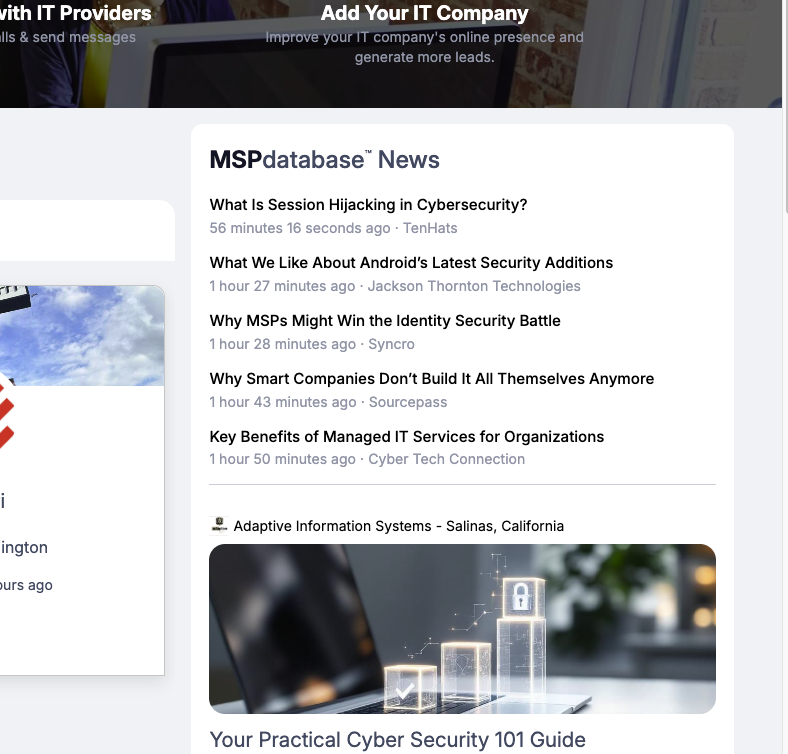Open Key Benefits of Managed IT Services article
The width and height of the screenshot is (788, 754).
coord(407,436)
